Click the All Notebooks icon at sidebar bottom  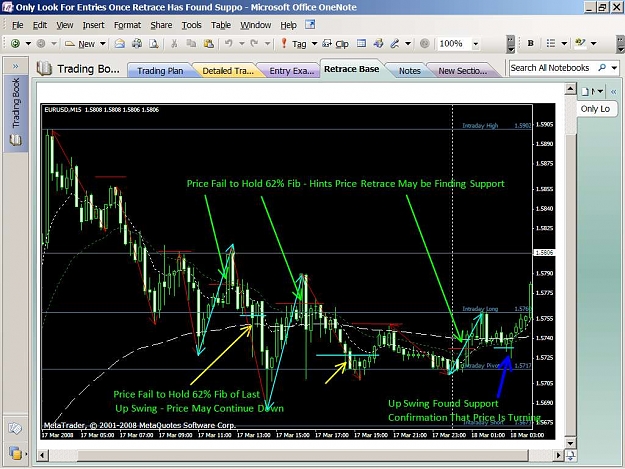(15, 453)
